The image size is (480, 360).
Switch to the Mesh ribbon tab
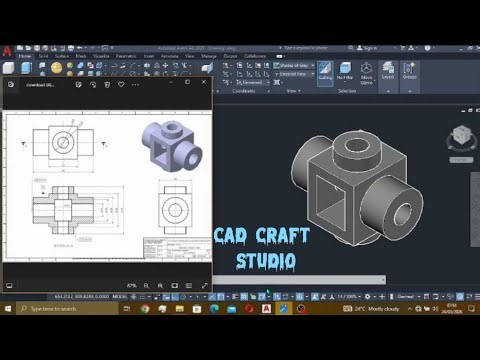pyautogui.click(x=81, y=56)
